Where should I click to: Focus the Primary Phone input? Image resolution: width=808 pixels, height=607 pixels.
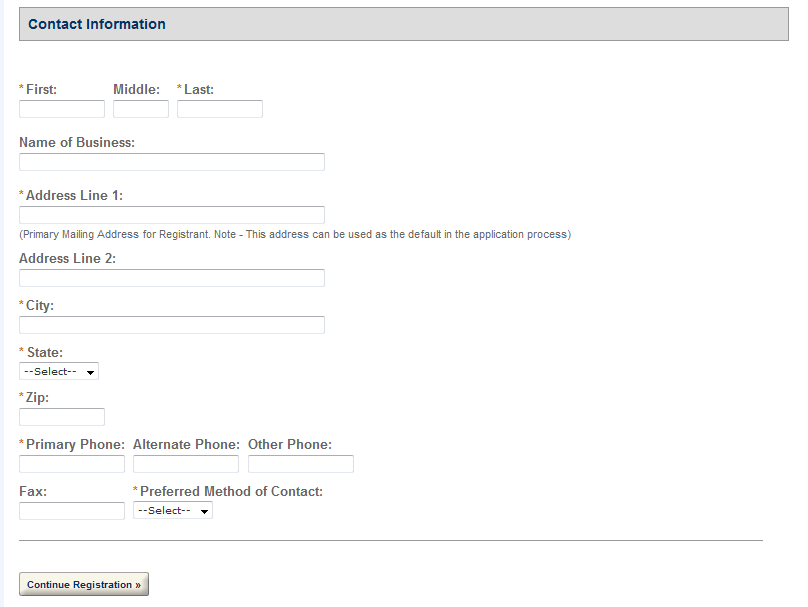[x=71, y=464]
